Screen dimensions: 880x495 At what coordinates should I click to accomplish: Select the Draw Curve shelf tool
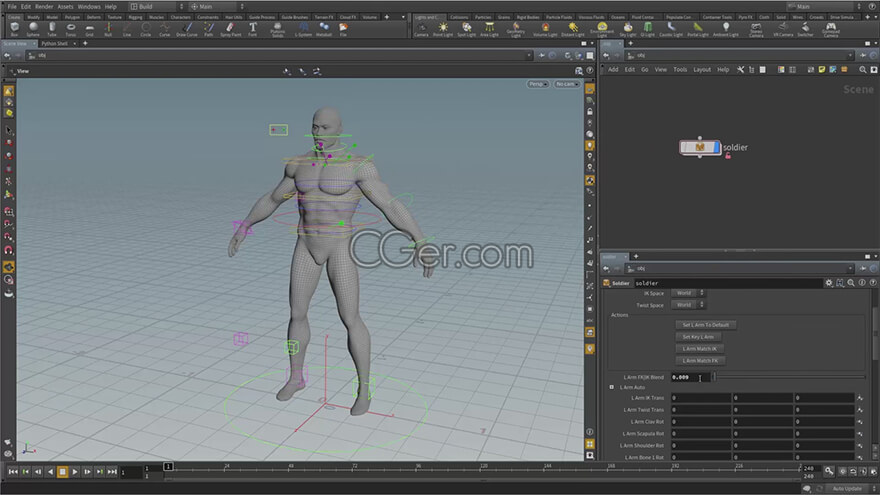click(x=187, y=29)
